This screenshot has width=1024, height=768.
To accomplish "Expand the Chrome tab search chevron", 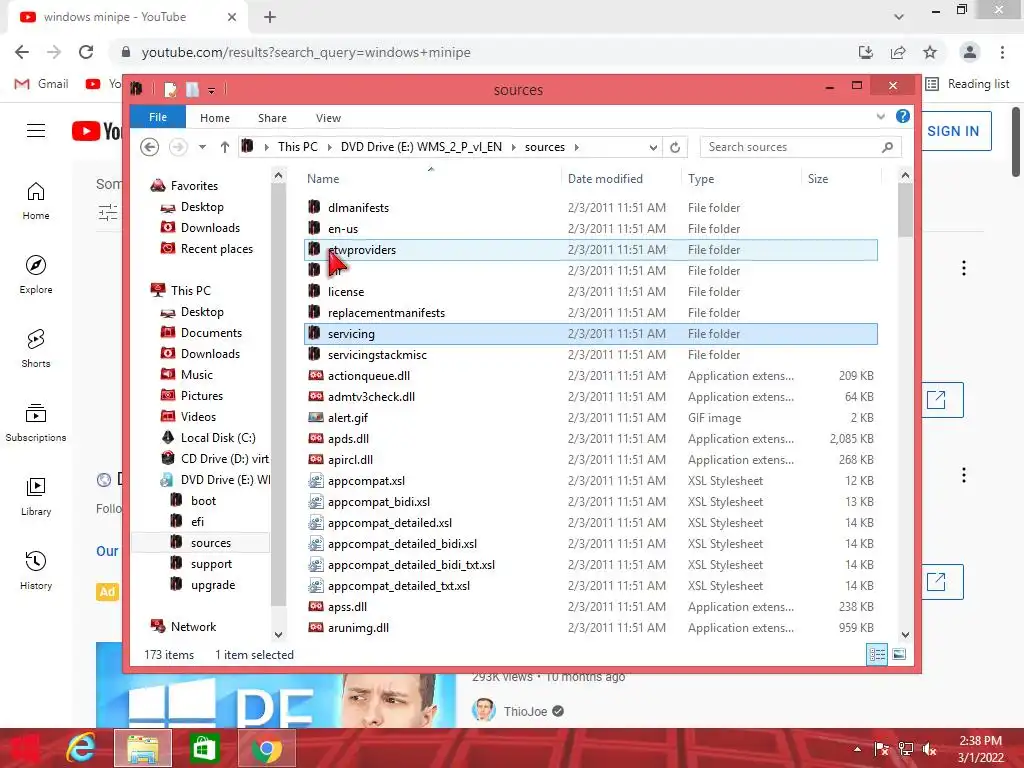I will (899, 17).
